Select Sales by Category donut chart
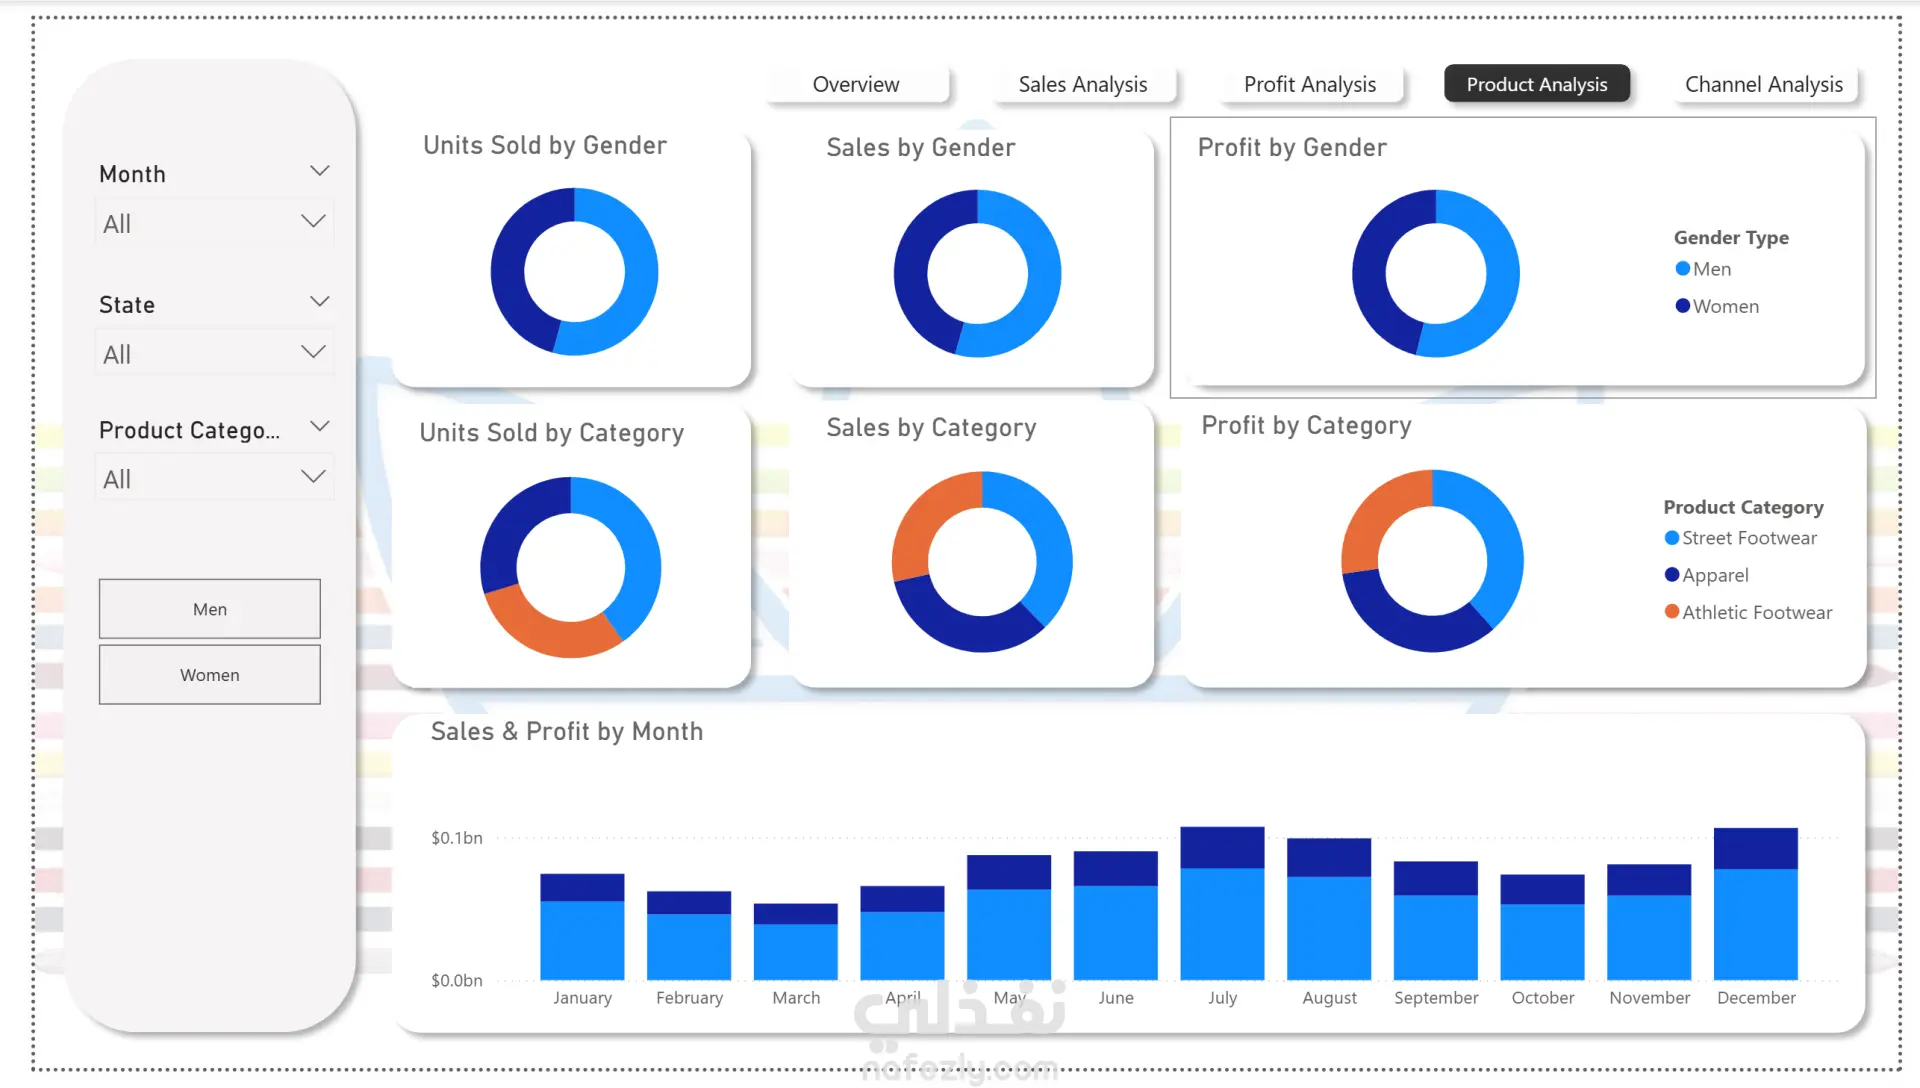 point(982,562)
